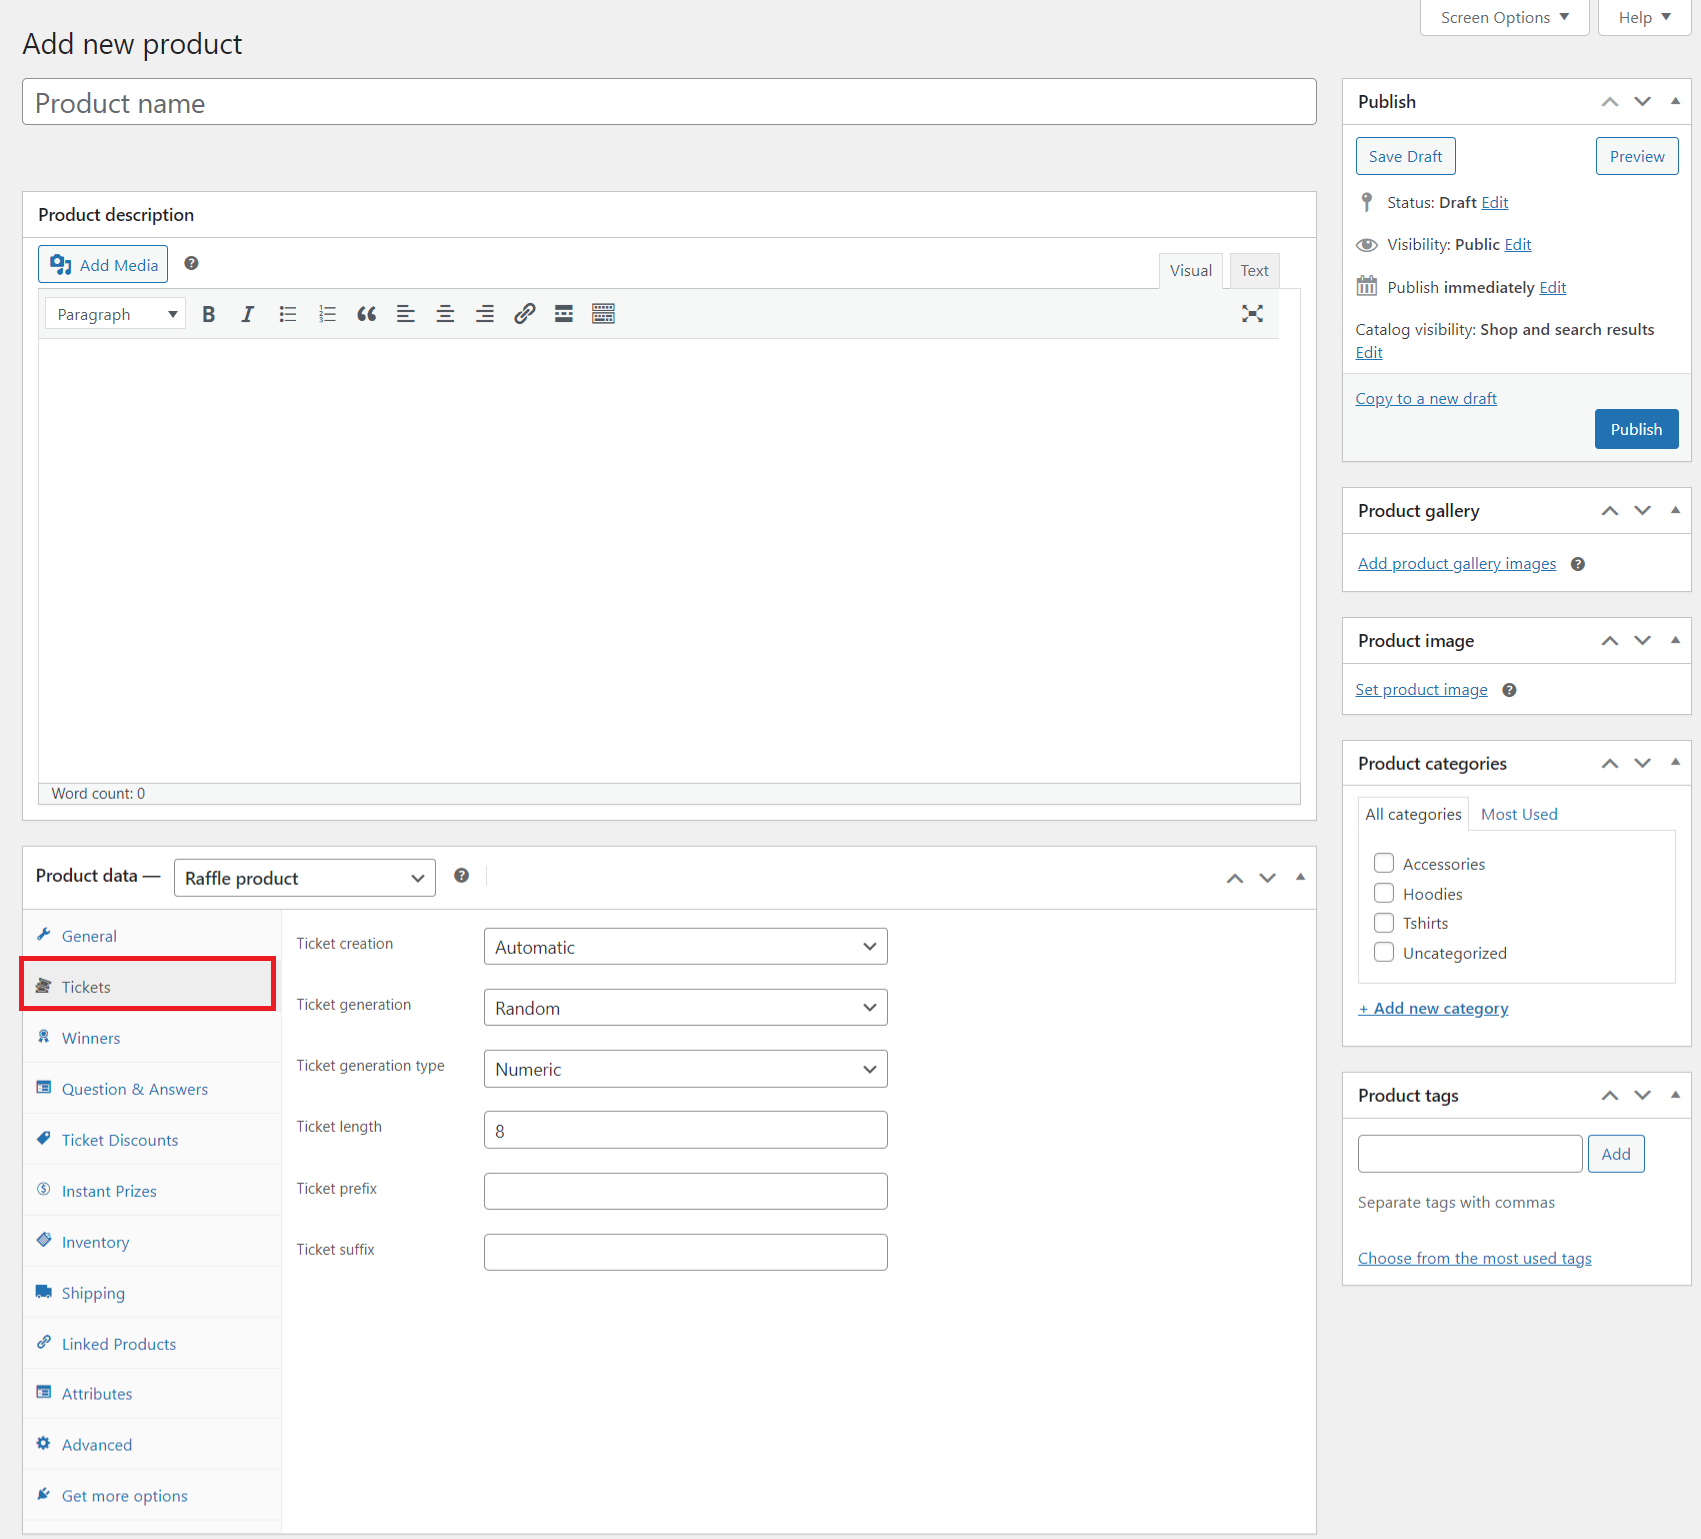1701x1539 pixels.
Task: Open the Ticket creation dropdown
Action: click(685, 947)
